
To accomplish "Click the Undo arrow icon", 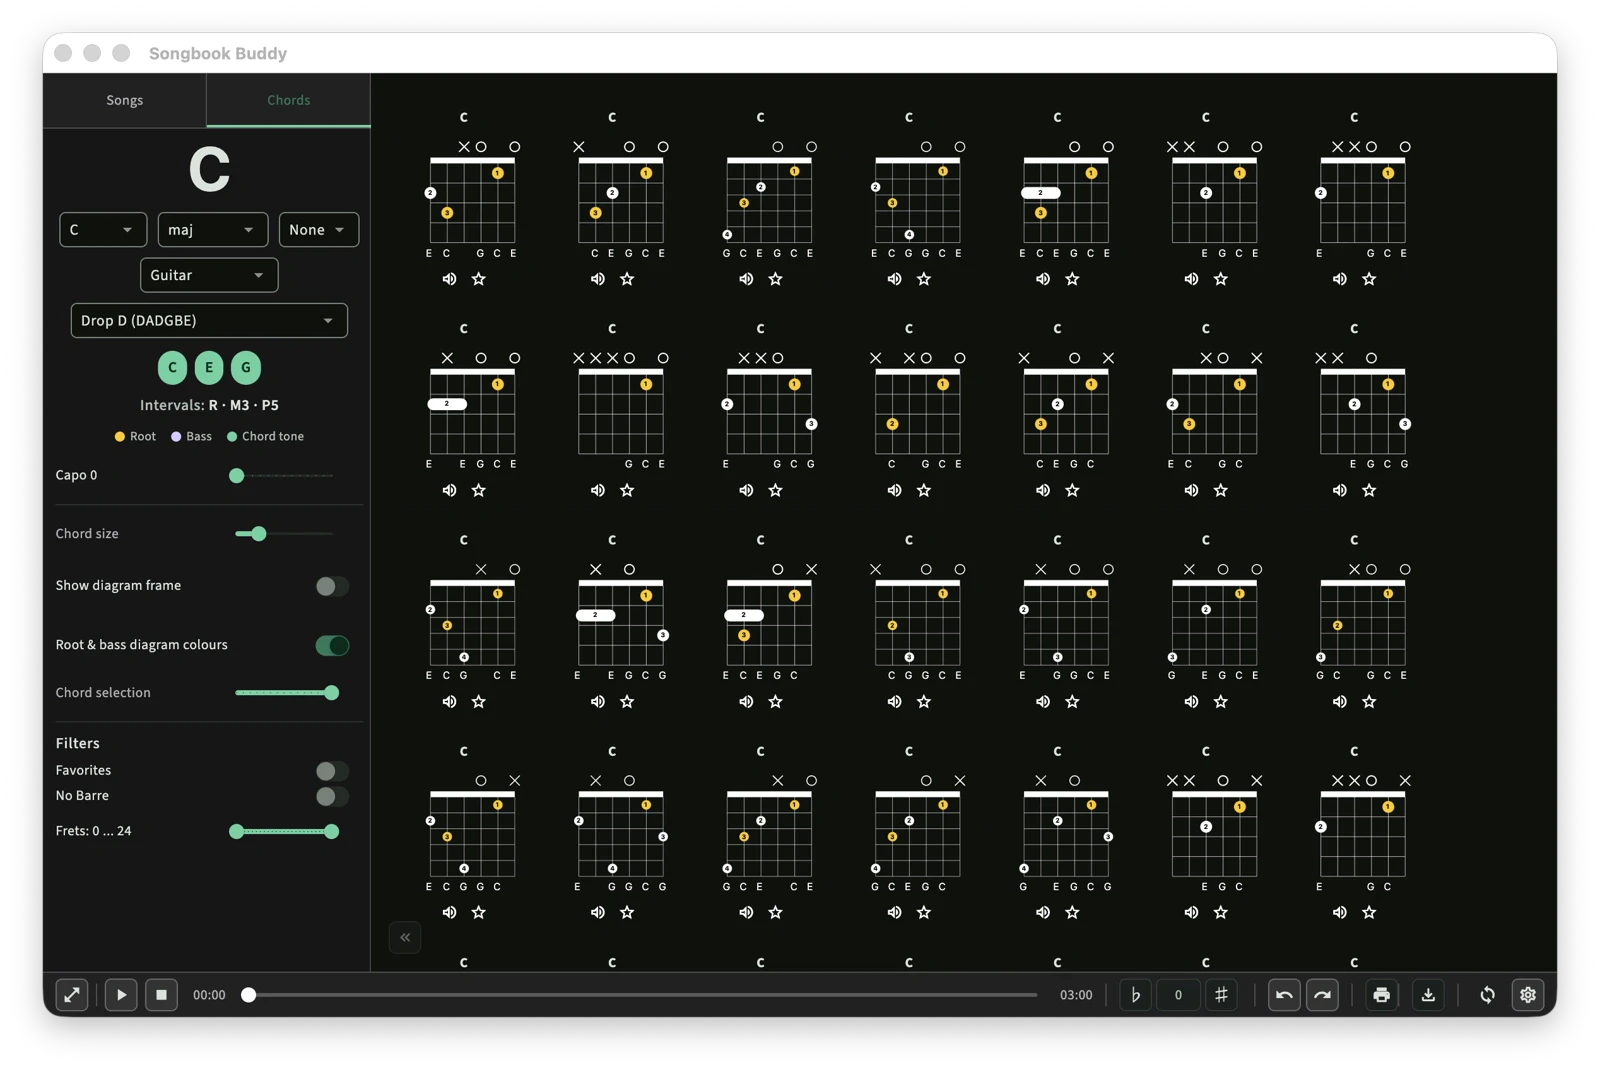I will pyautogui.click(x=1284, y=995).
